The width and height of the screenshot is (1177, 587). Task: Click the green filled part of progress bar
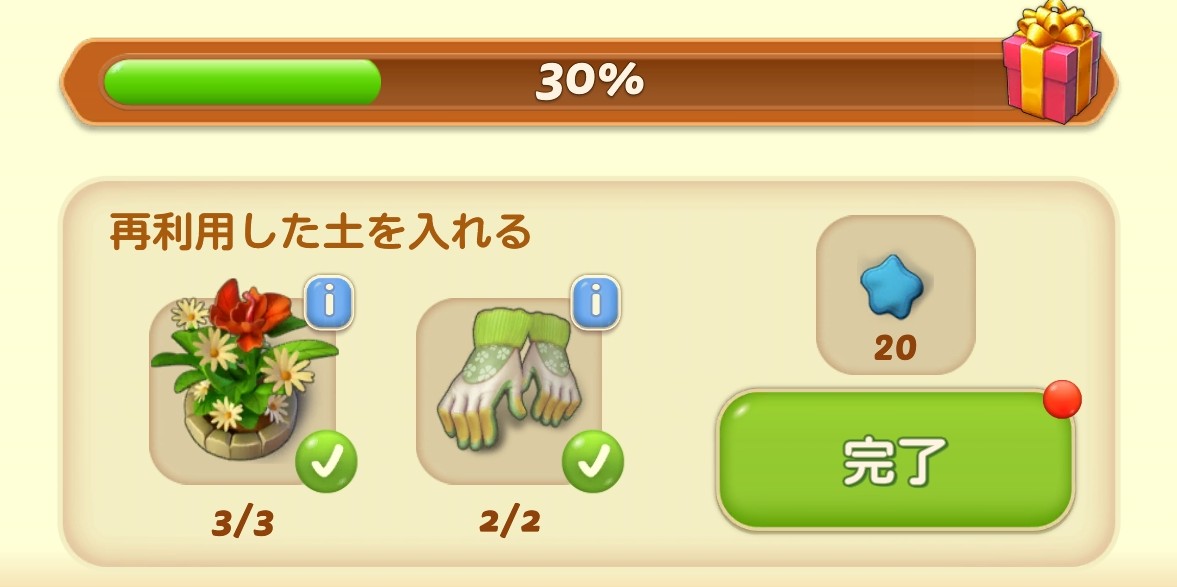(242, 82)
